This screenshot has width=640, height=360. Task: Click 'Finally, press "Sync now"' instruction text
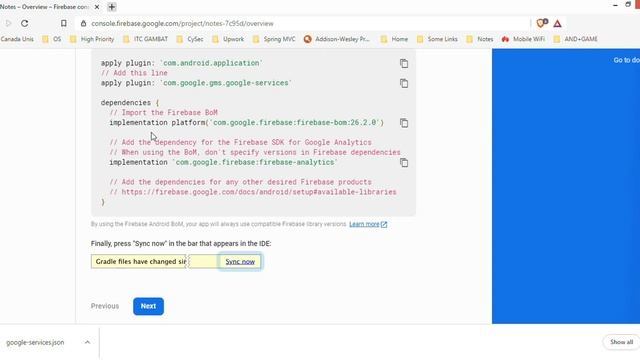click(181, 244)
